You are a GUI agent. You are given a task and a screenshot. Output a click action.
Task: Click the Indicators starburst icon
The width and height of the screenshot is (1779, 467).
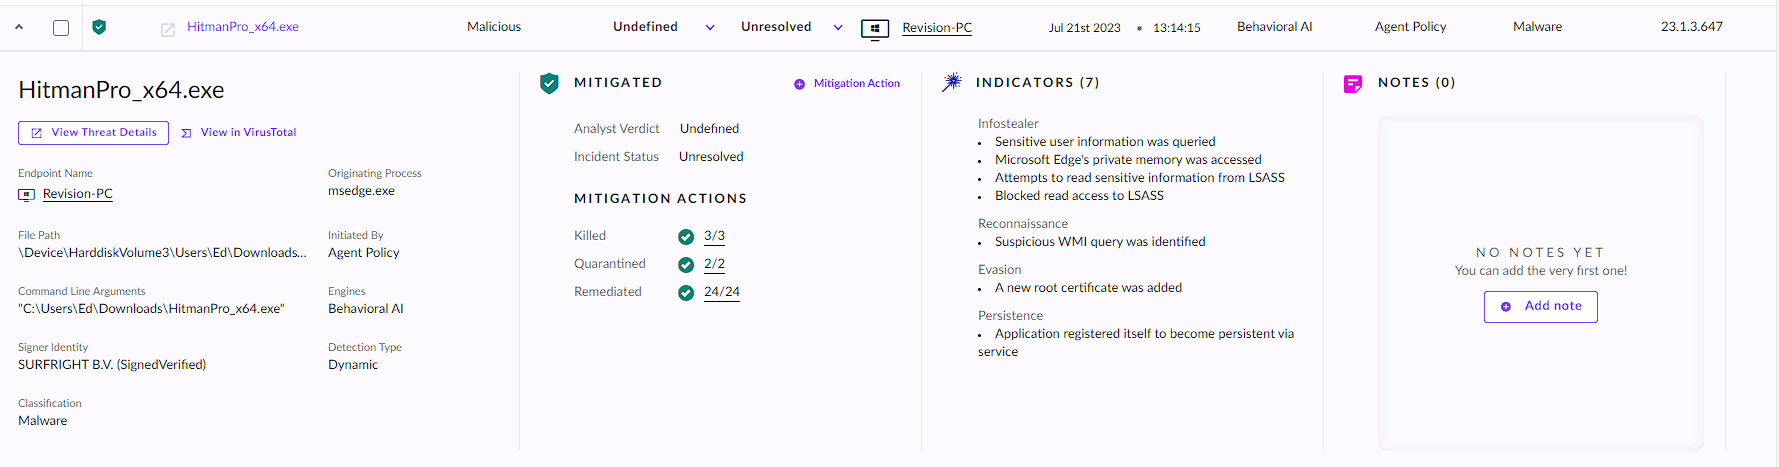pos(952,83)
